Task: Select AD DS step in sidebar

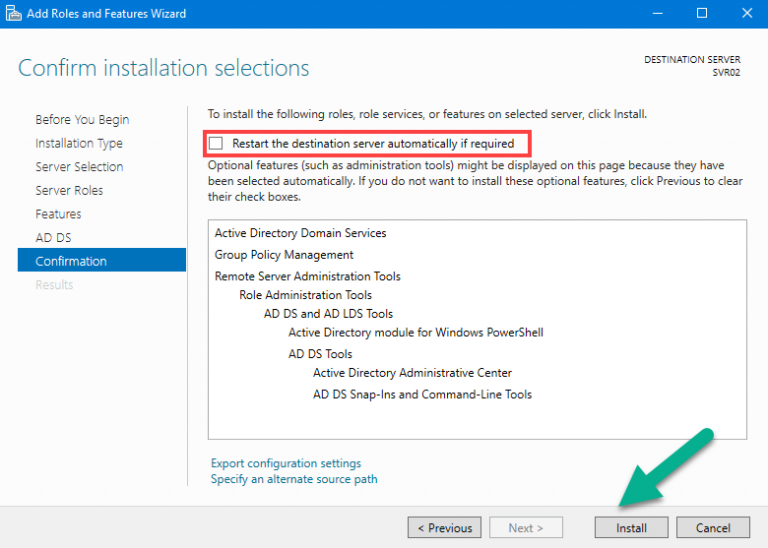Action: (x=53, y=238)
